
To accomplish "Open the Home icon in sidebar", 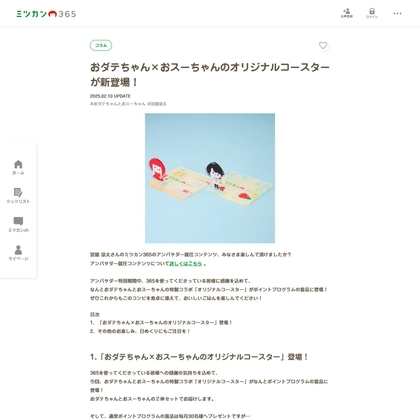I will pos(18,164).
